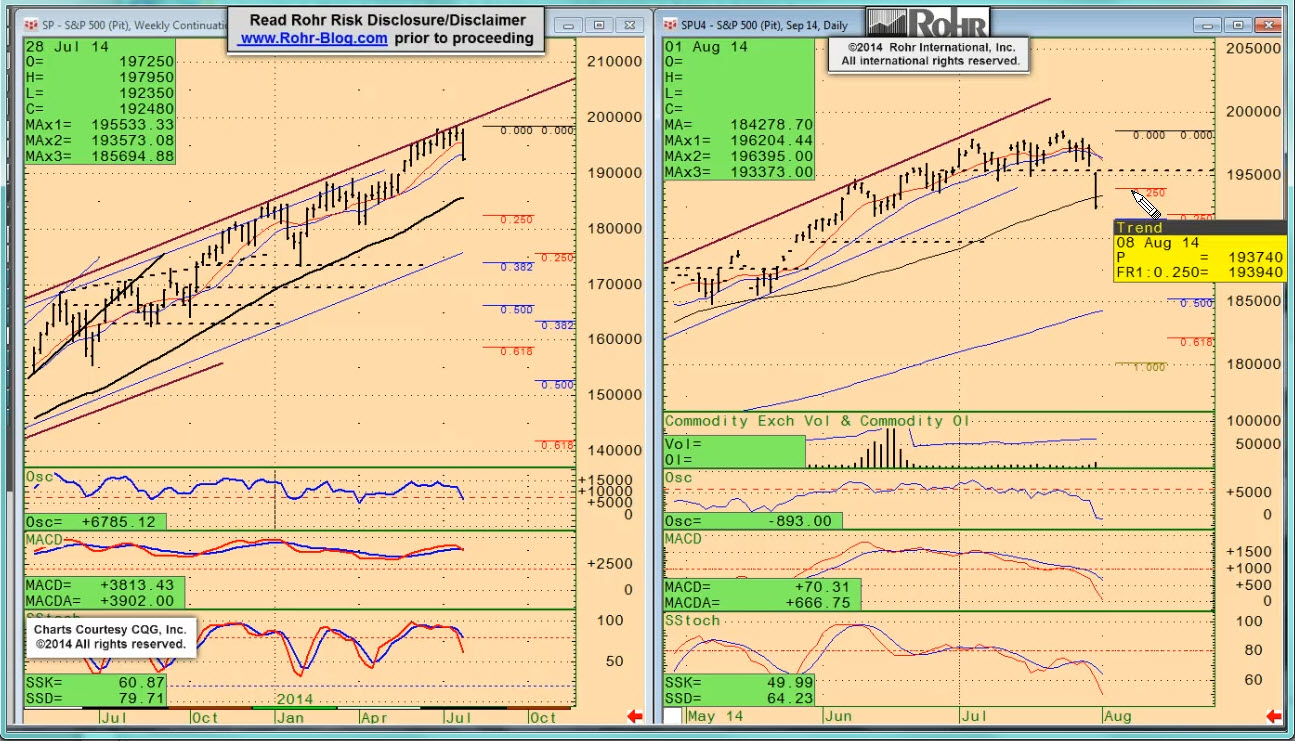Click the yellow Trend 08 Aug 14 box
The image size is (1295, 741).
(x=1199, y=251)
